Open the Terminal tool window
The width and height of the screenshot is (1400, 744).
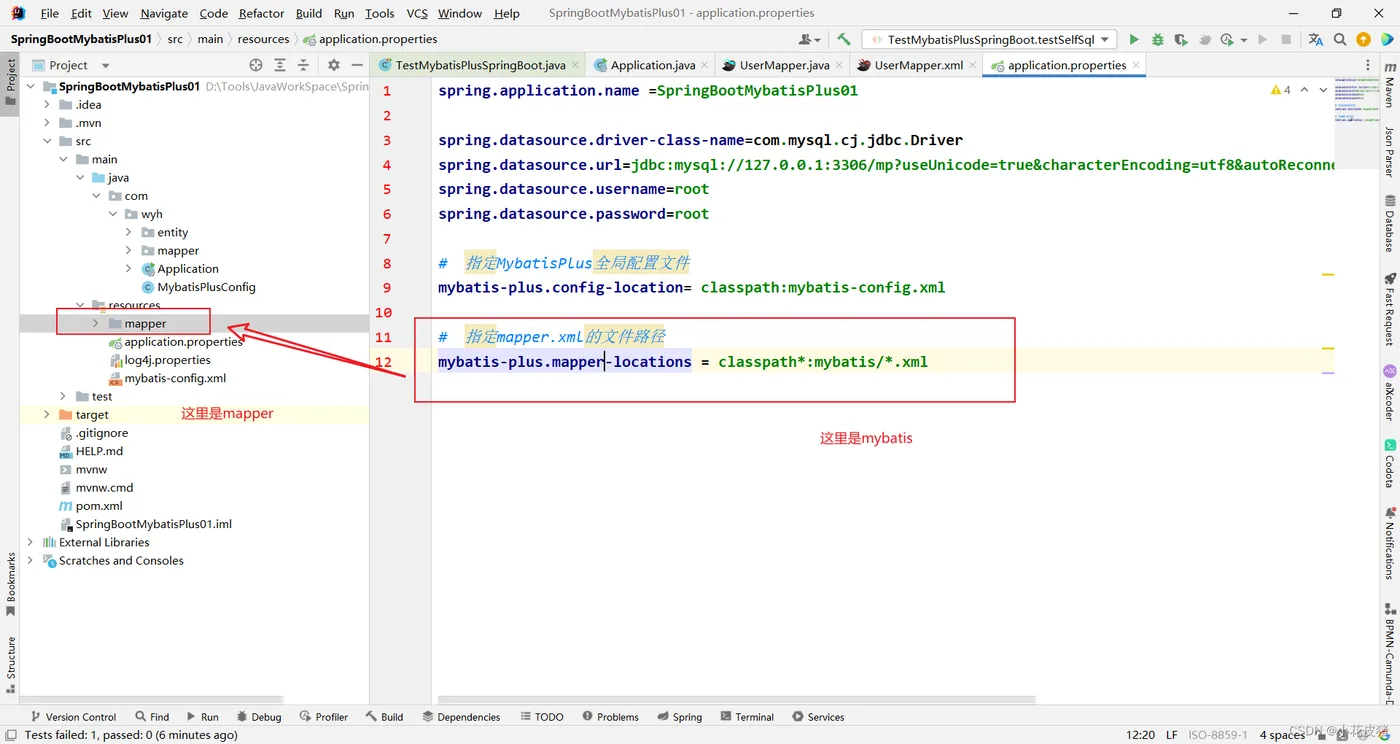coord(746,717)
